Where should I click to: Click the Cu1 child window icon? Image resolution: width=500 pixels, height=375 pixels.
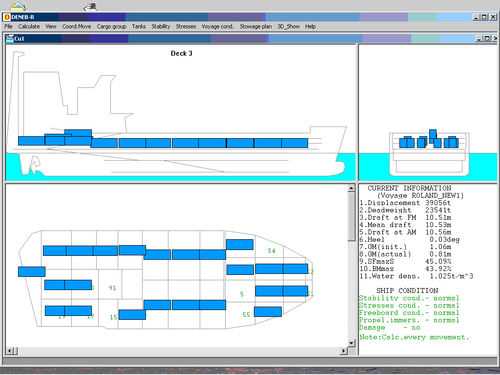10,39
